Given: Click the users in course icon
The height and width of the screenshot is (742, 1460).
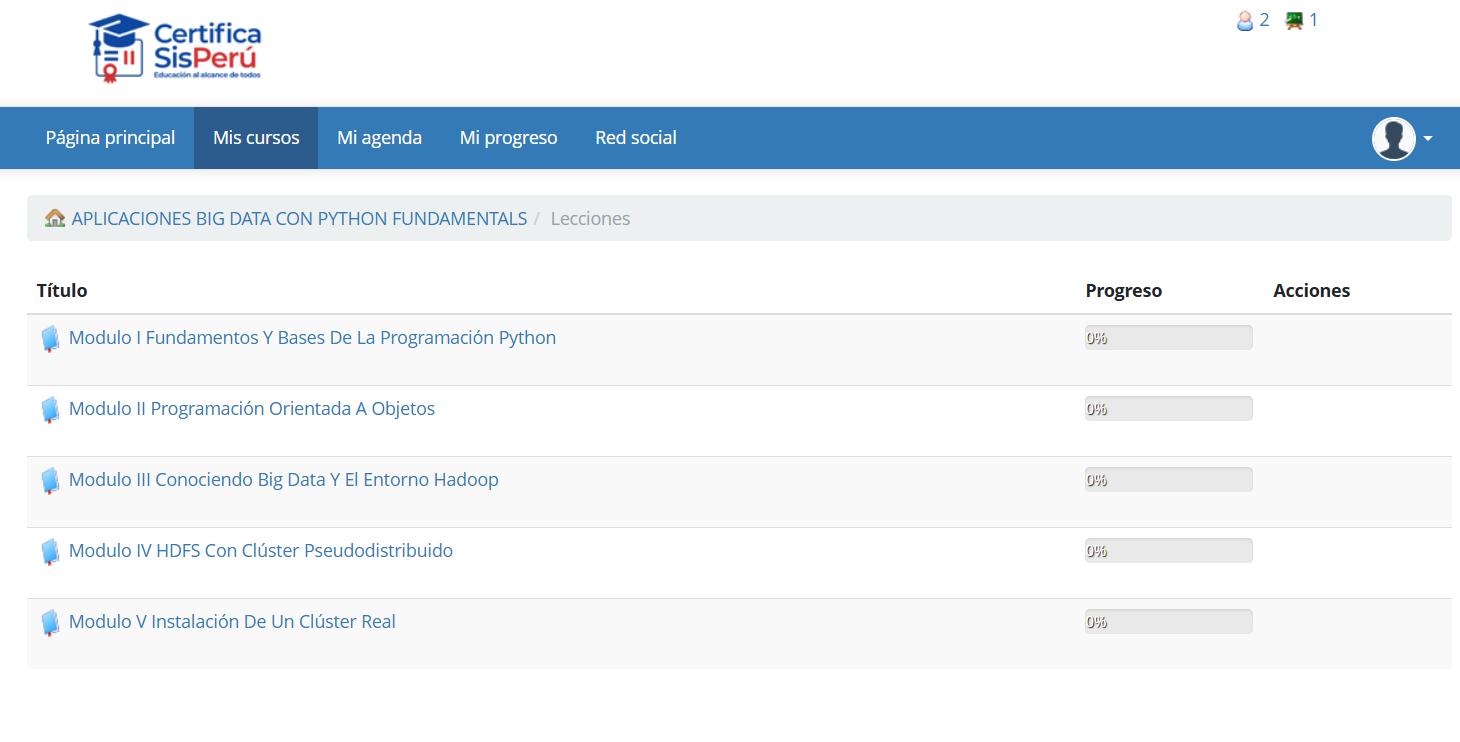Looking at the screenshot, I should (1295, 21).
